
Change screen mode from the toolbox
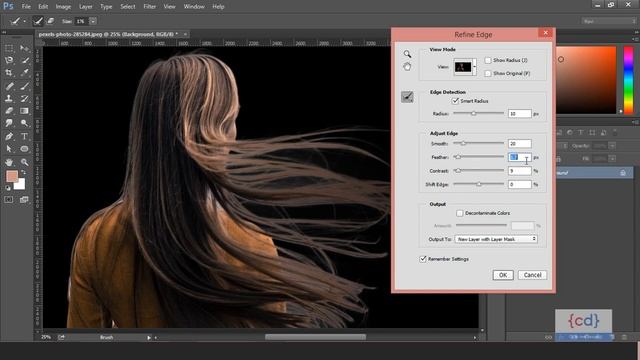pos(24,200)
